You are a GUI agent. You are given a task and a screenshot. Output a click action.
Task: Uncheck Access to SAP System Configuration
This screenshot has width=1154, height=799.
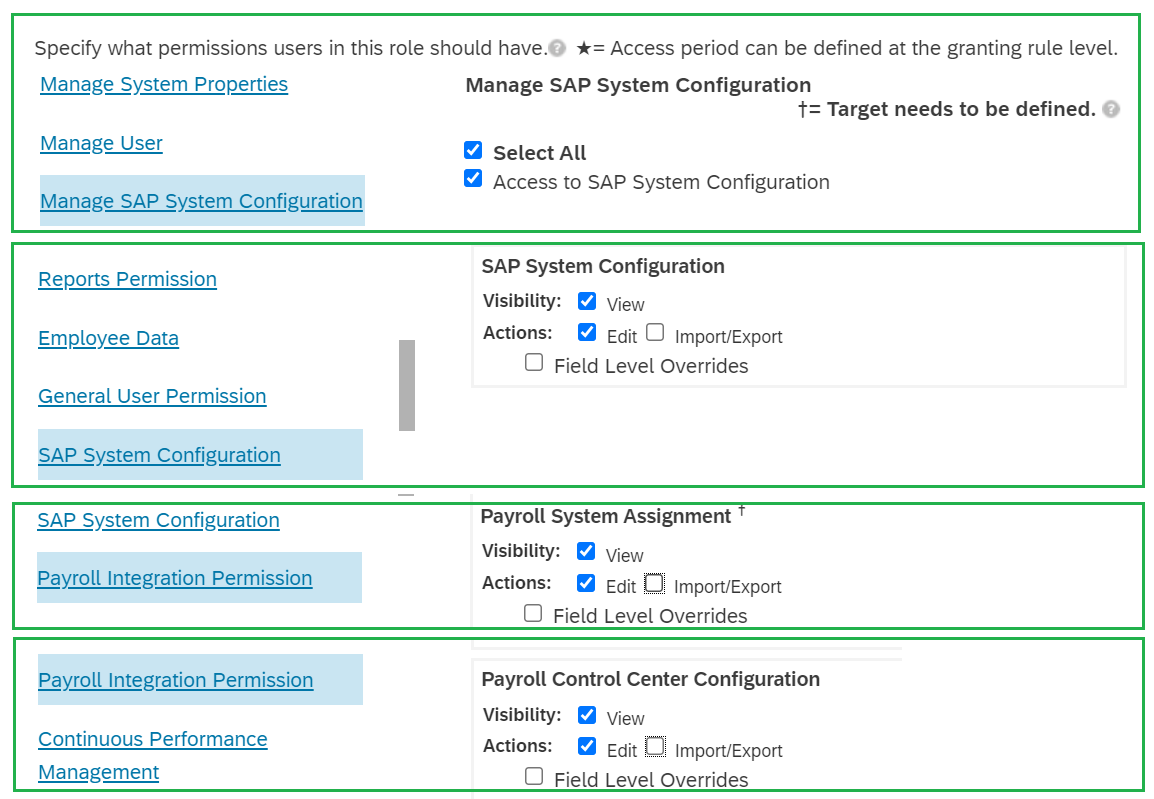pos(473,179)
